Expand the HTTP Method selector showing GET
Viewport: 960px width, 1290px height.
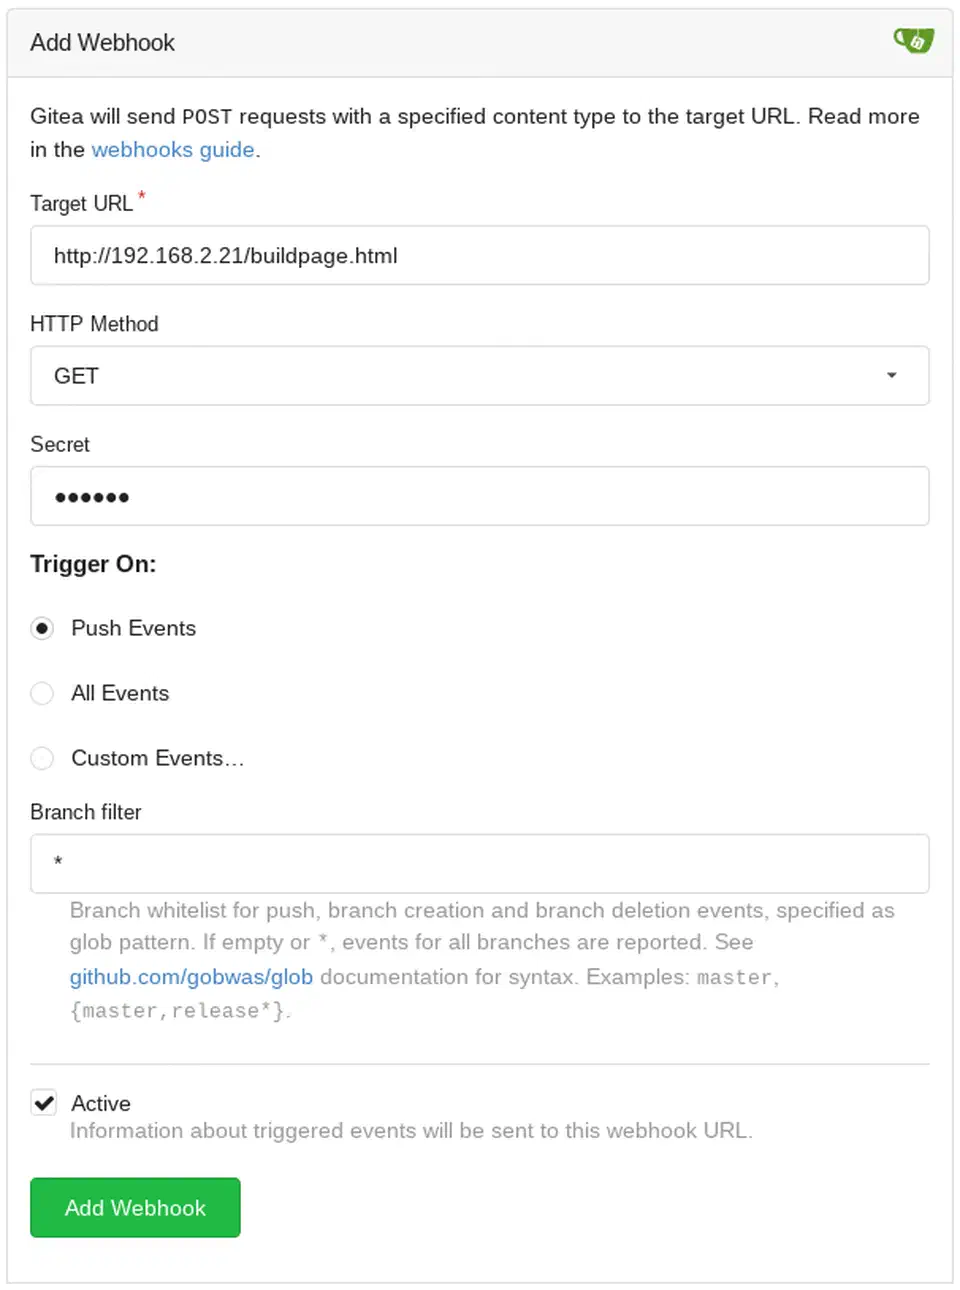(x=480, y=375)
